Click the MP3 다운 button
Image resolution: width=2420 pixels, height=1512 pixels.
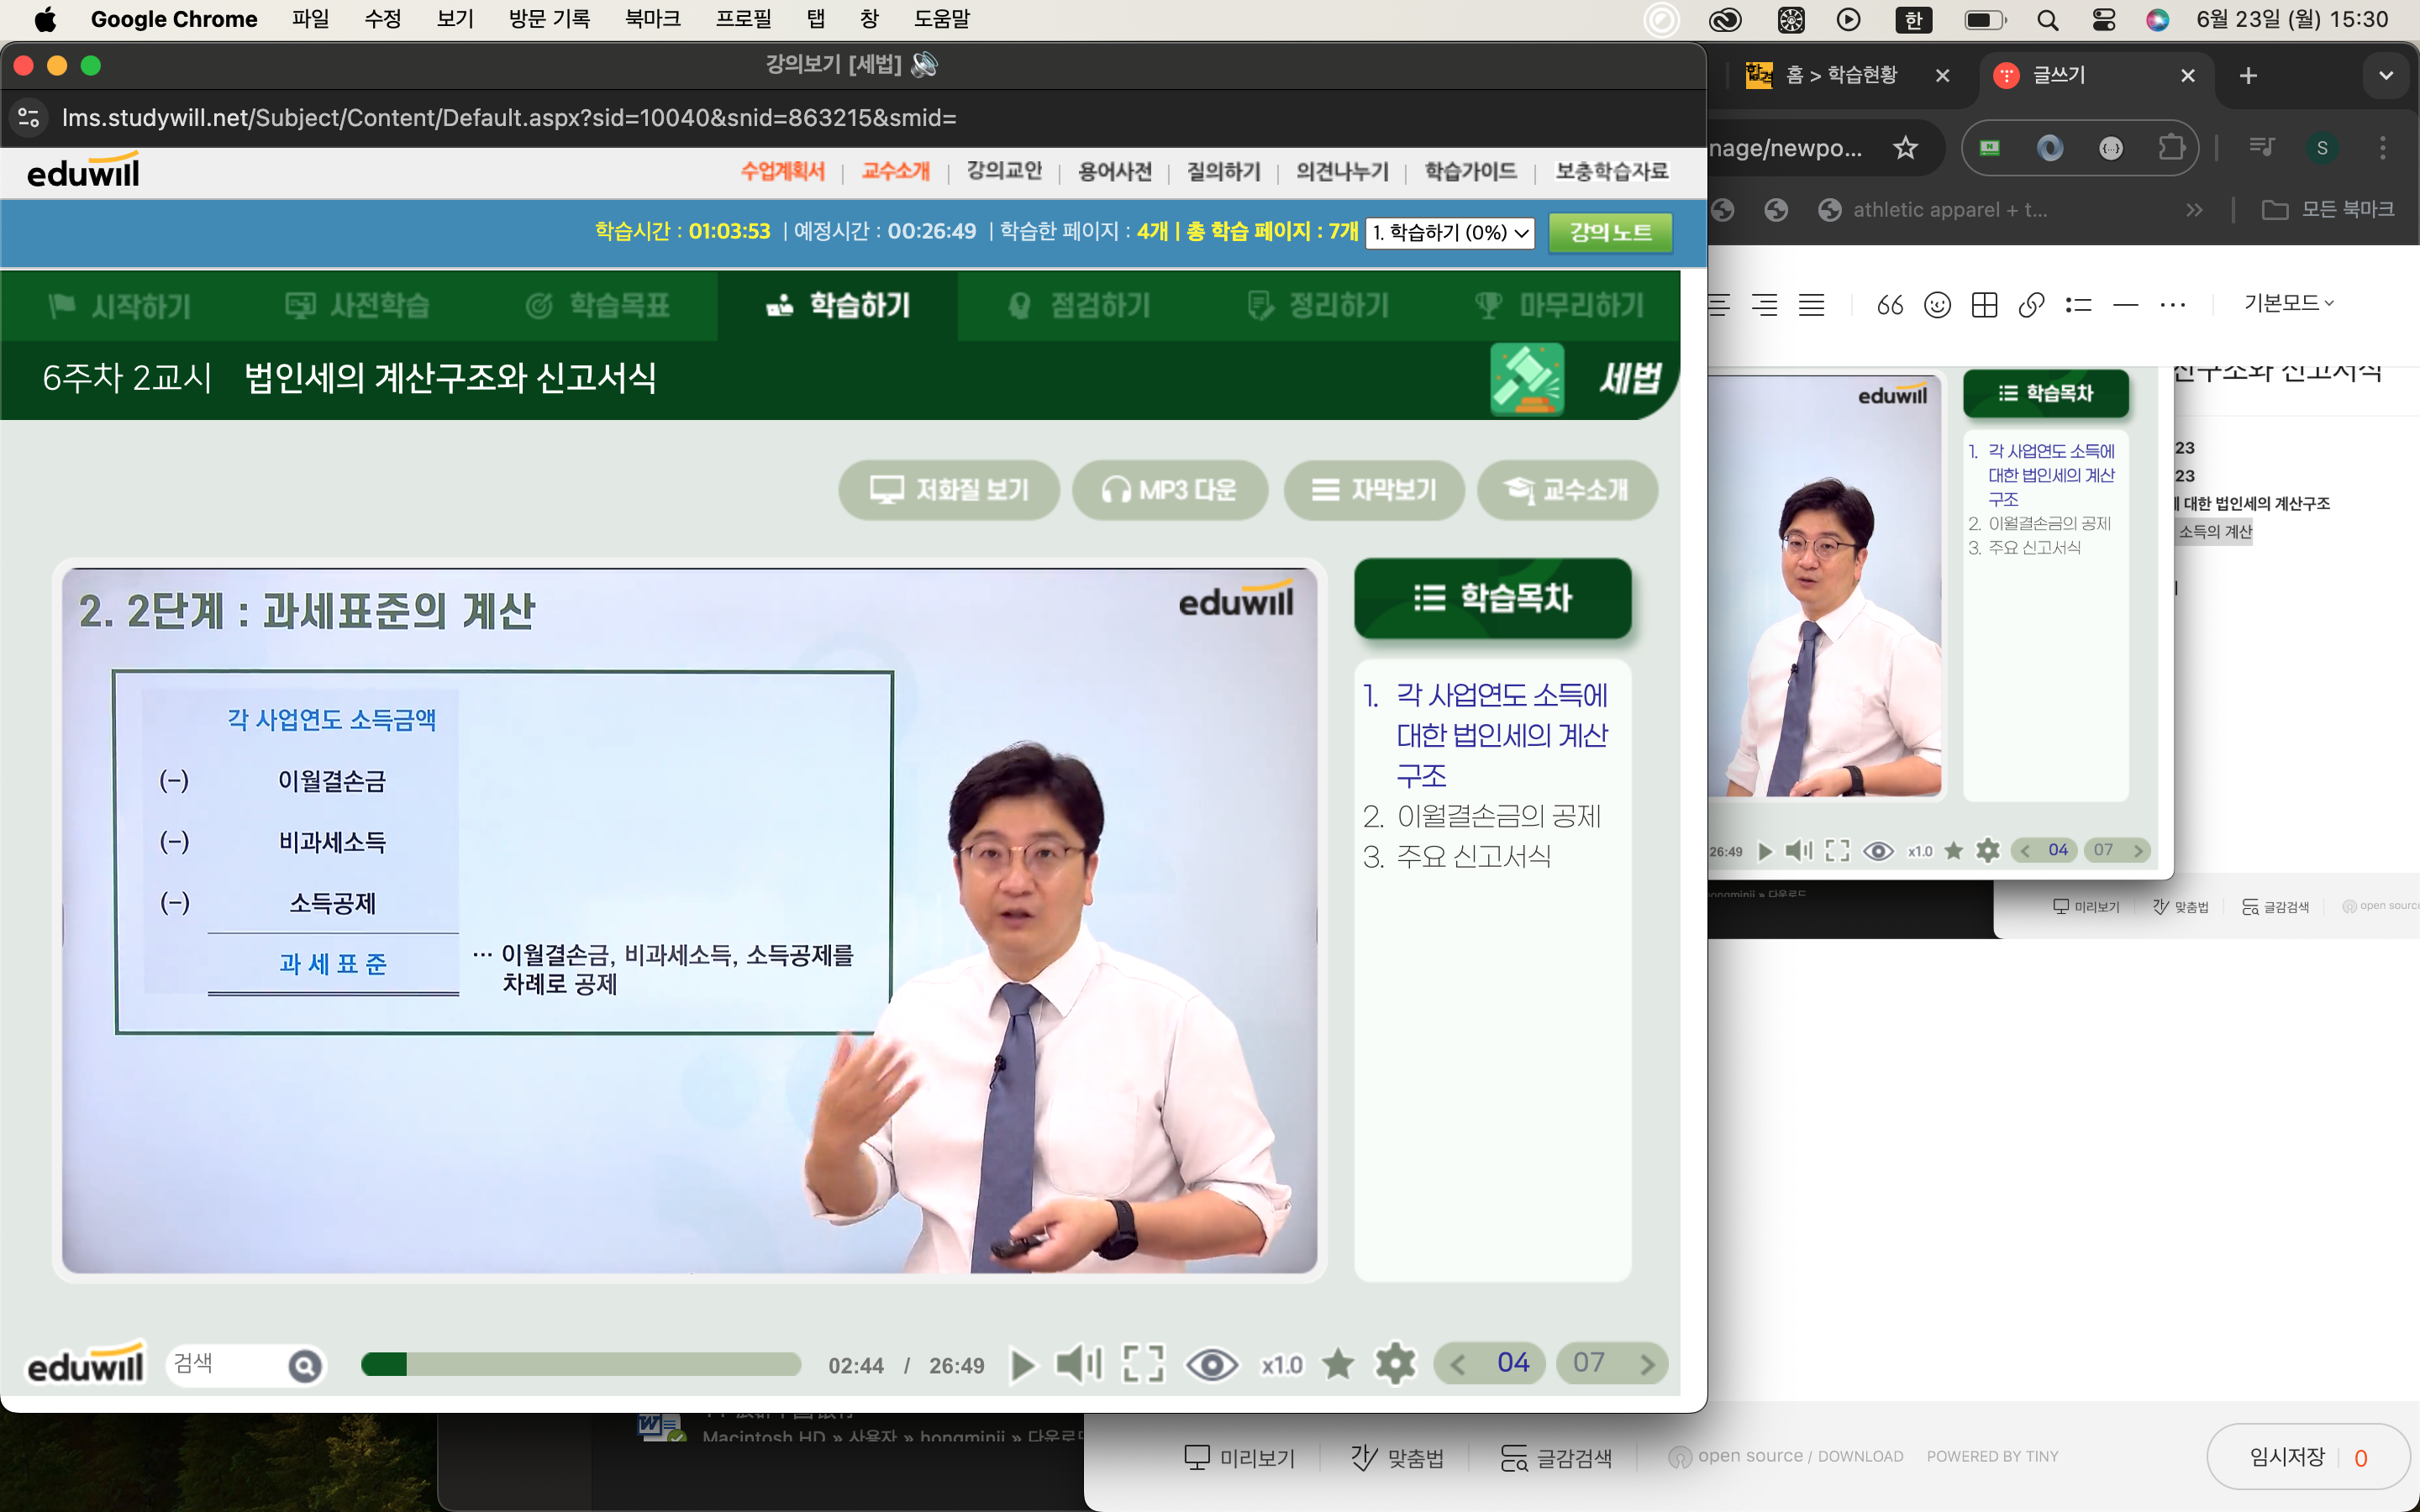1169,490
